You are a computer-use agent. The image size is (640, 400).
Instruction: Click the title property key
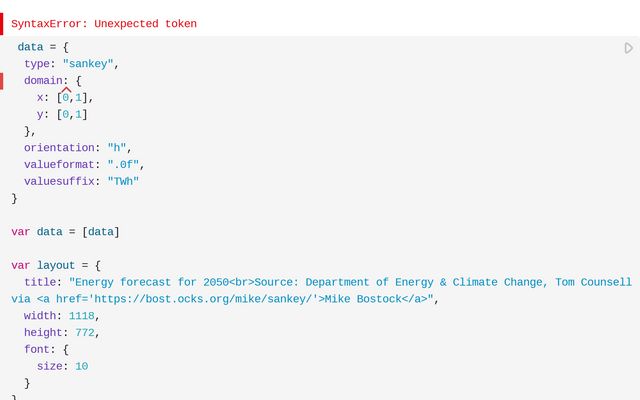point(40,282)
